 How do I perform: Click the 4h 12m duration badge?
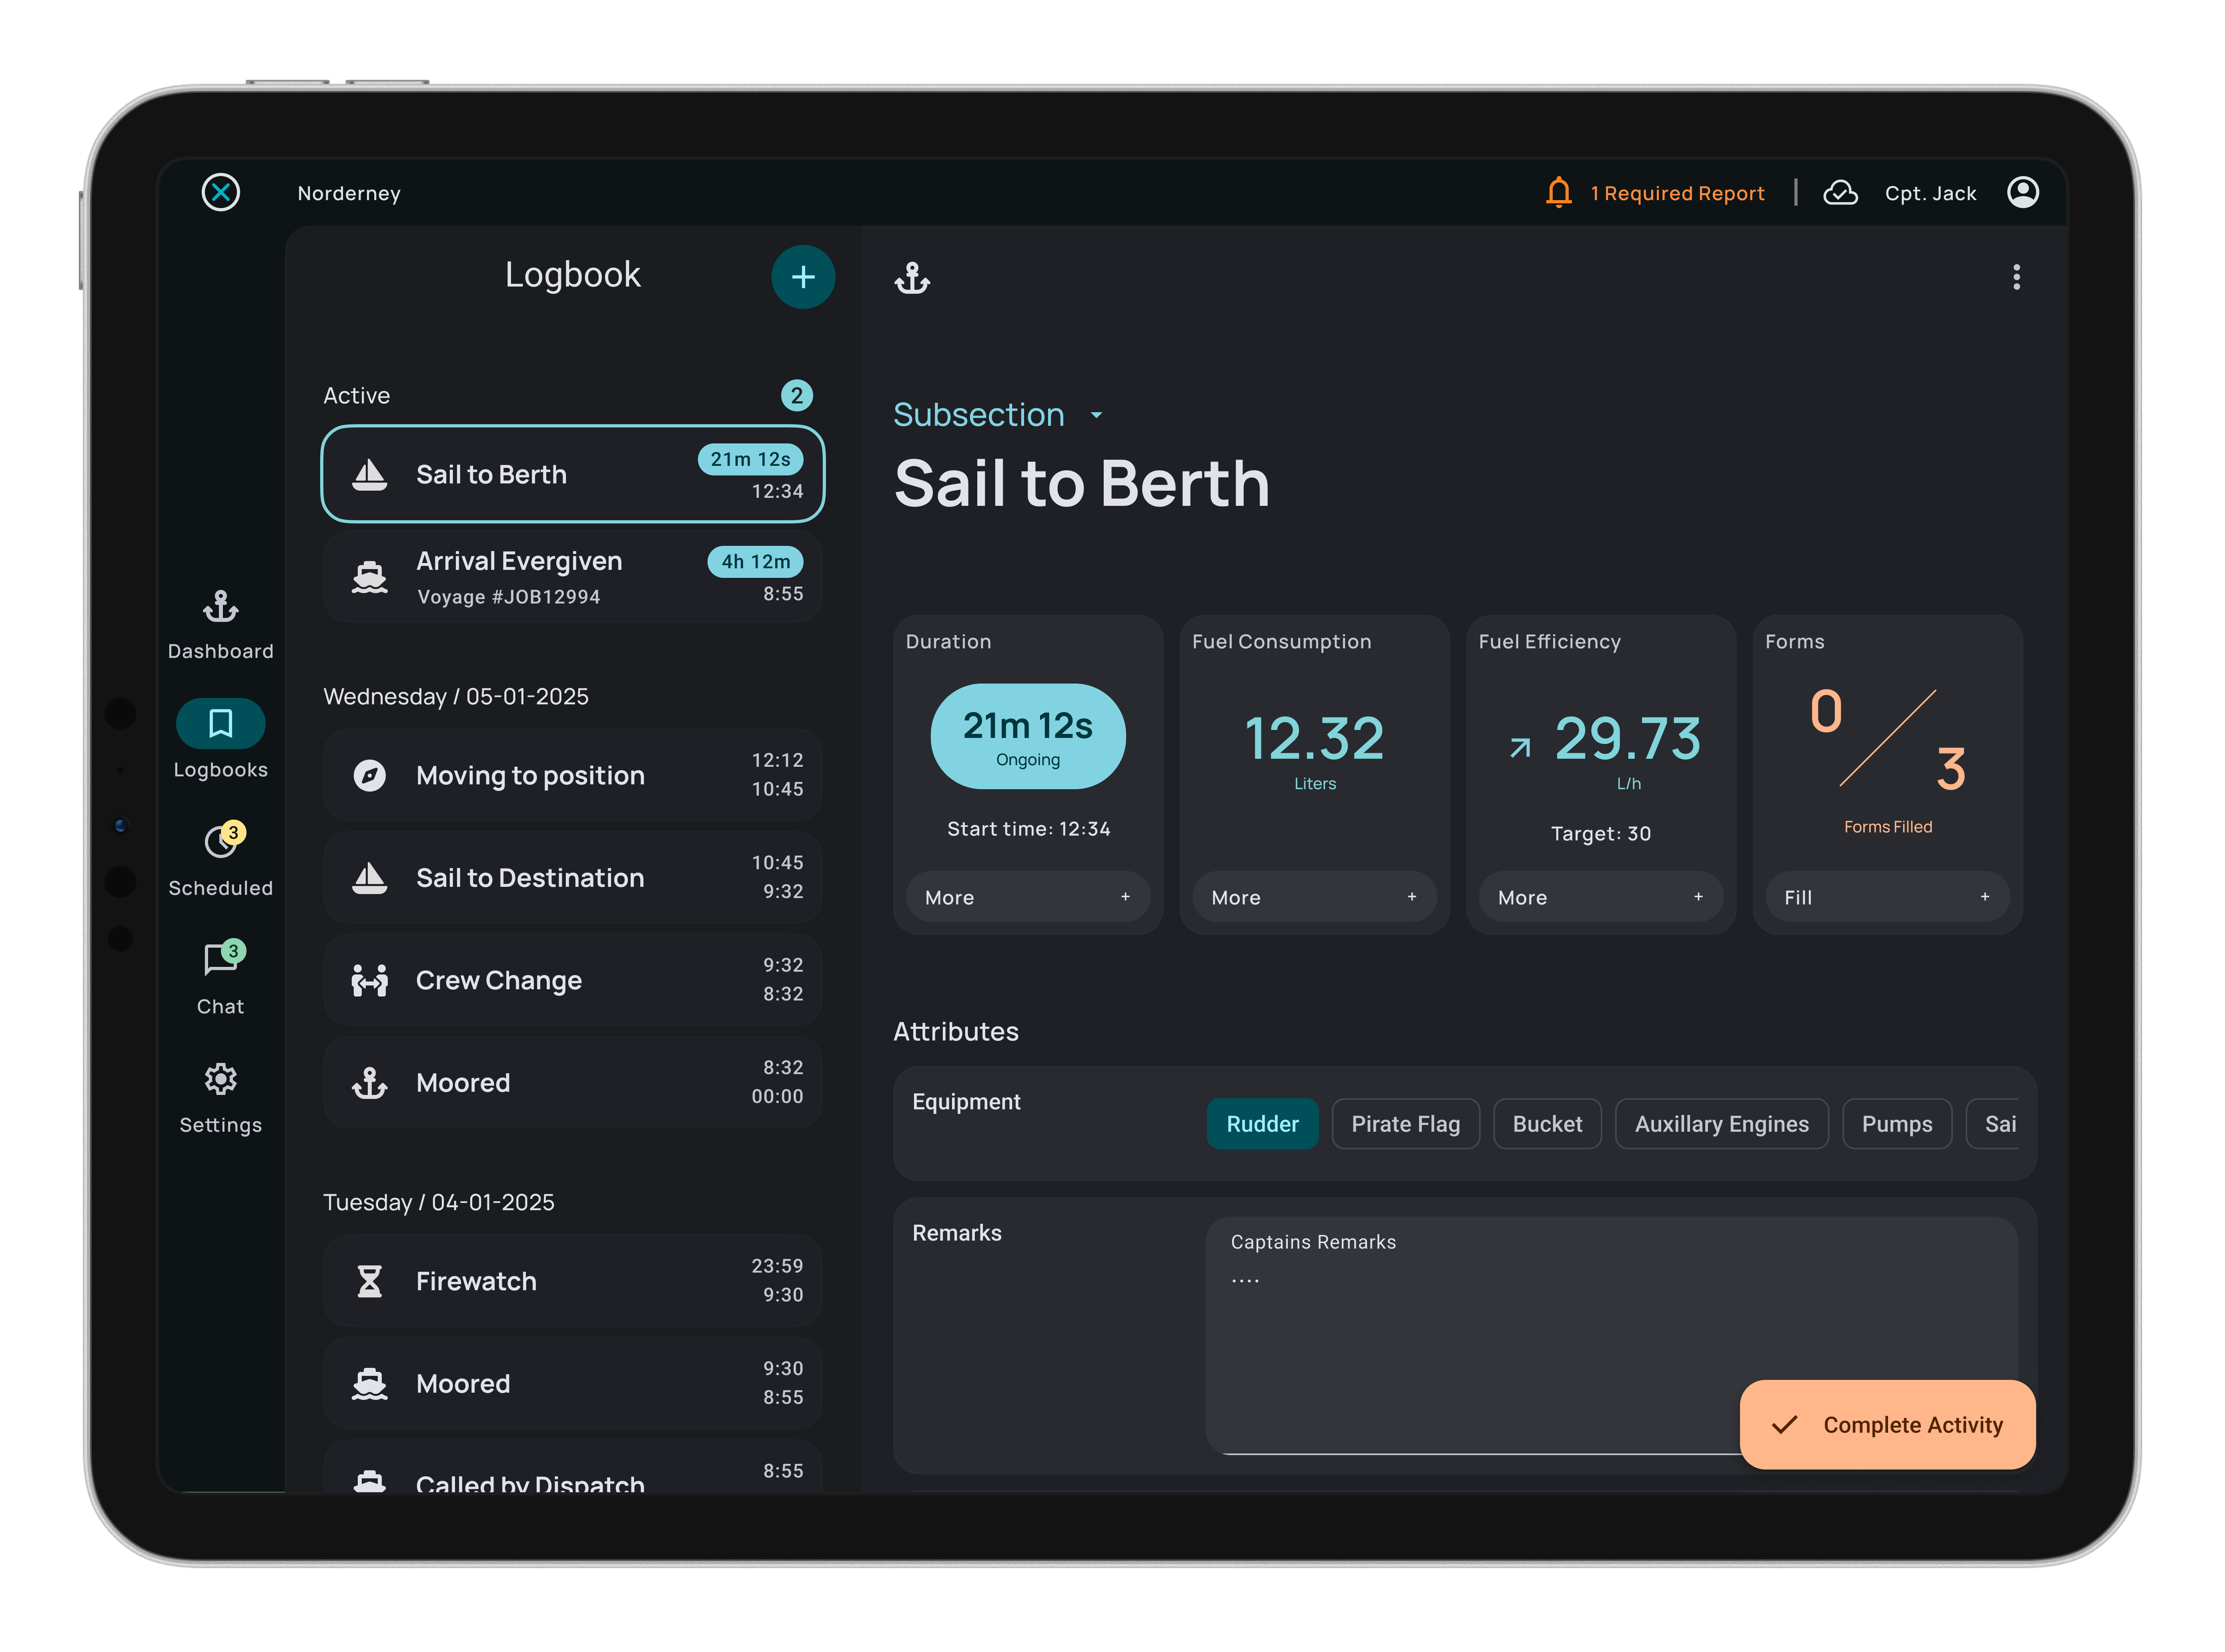(755, 561)
